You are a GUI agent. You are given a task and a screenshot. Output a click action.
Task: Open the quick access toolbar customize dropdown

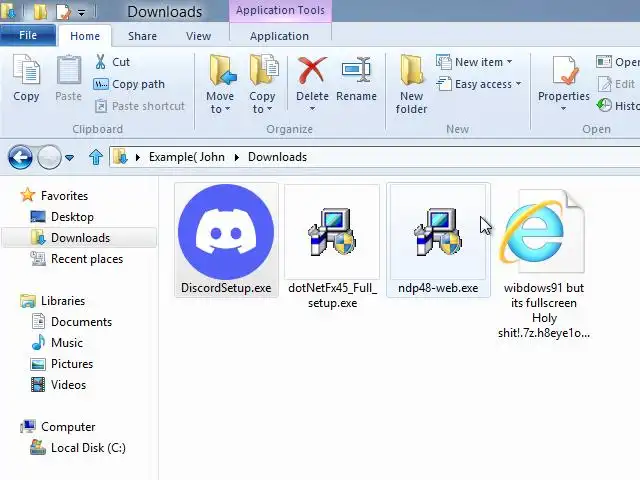click(x=82, y=13)
